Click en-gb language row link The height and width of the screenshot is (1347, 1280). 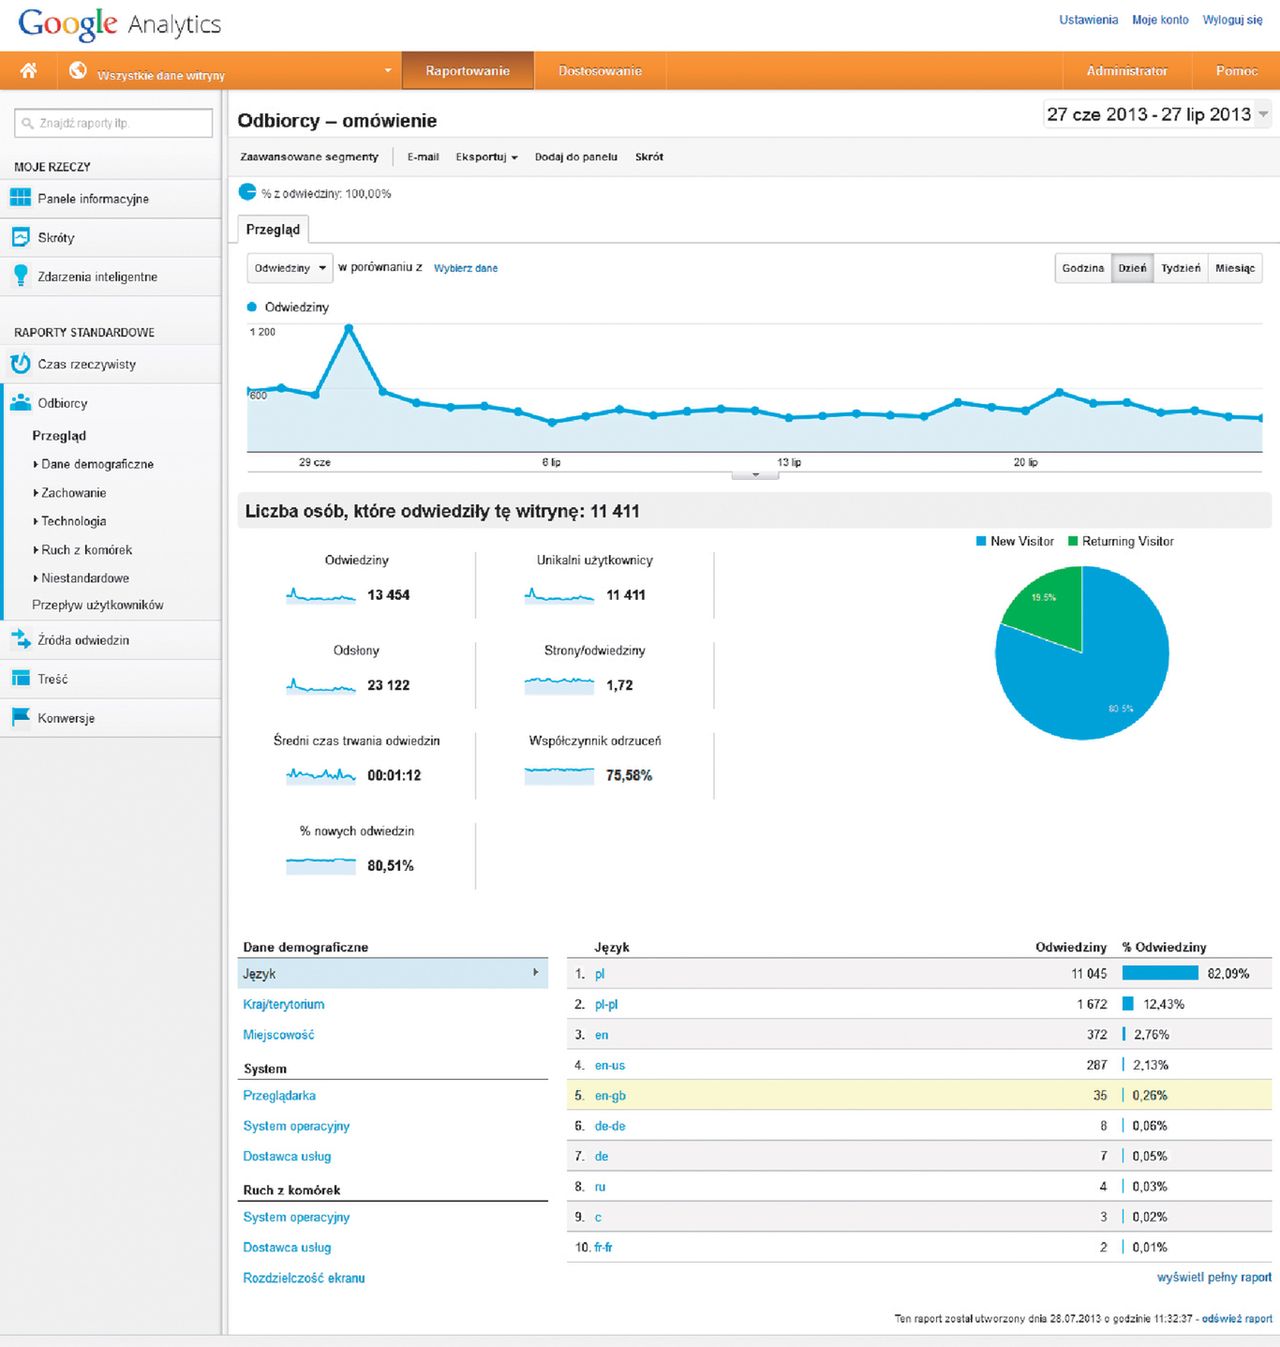pyautogui.click(x=610, y=1096)
